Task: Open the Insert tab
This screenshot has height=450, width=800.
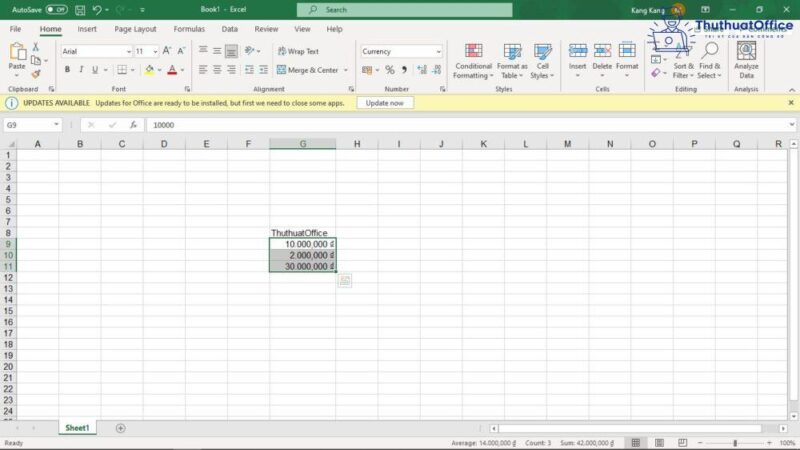Action: (x=87, y=29)
